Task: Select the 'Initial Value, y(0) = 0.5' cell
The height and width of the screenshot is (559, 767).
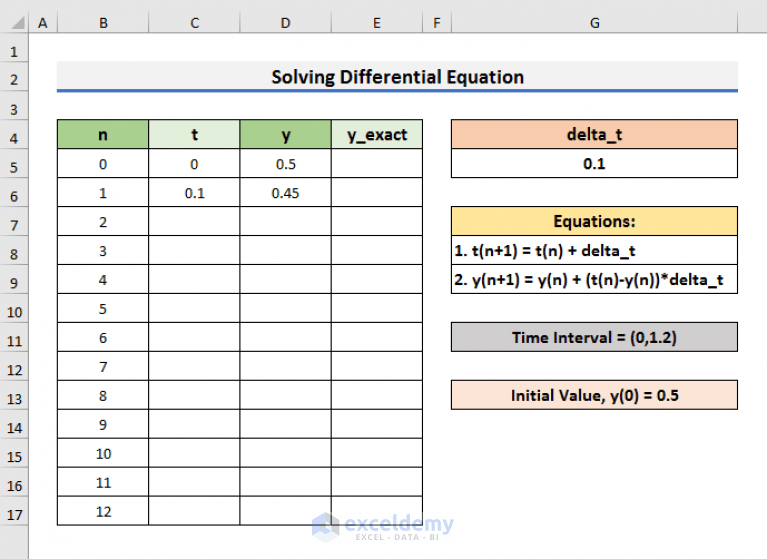Action: click(594, 395)
